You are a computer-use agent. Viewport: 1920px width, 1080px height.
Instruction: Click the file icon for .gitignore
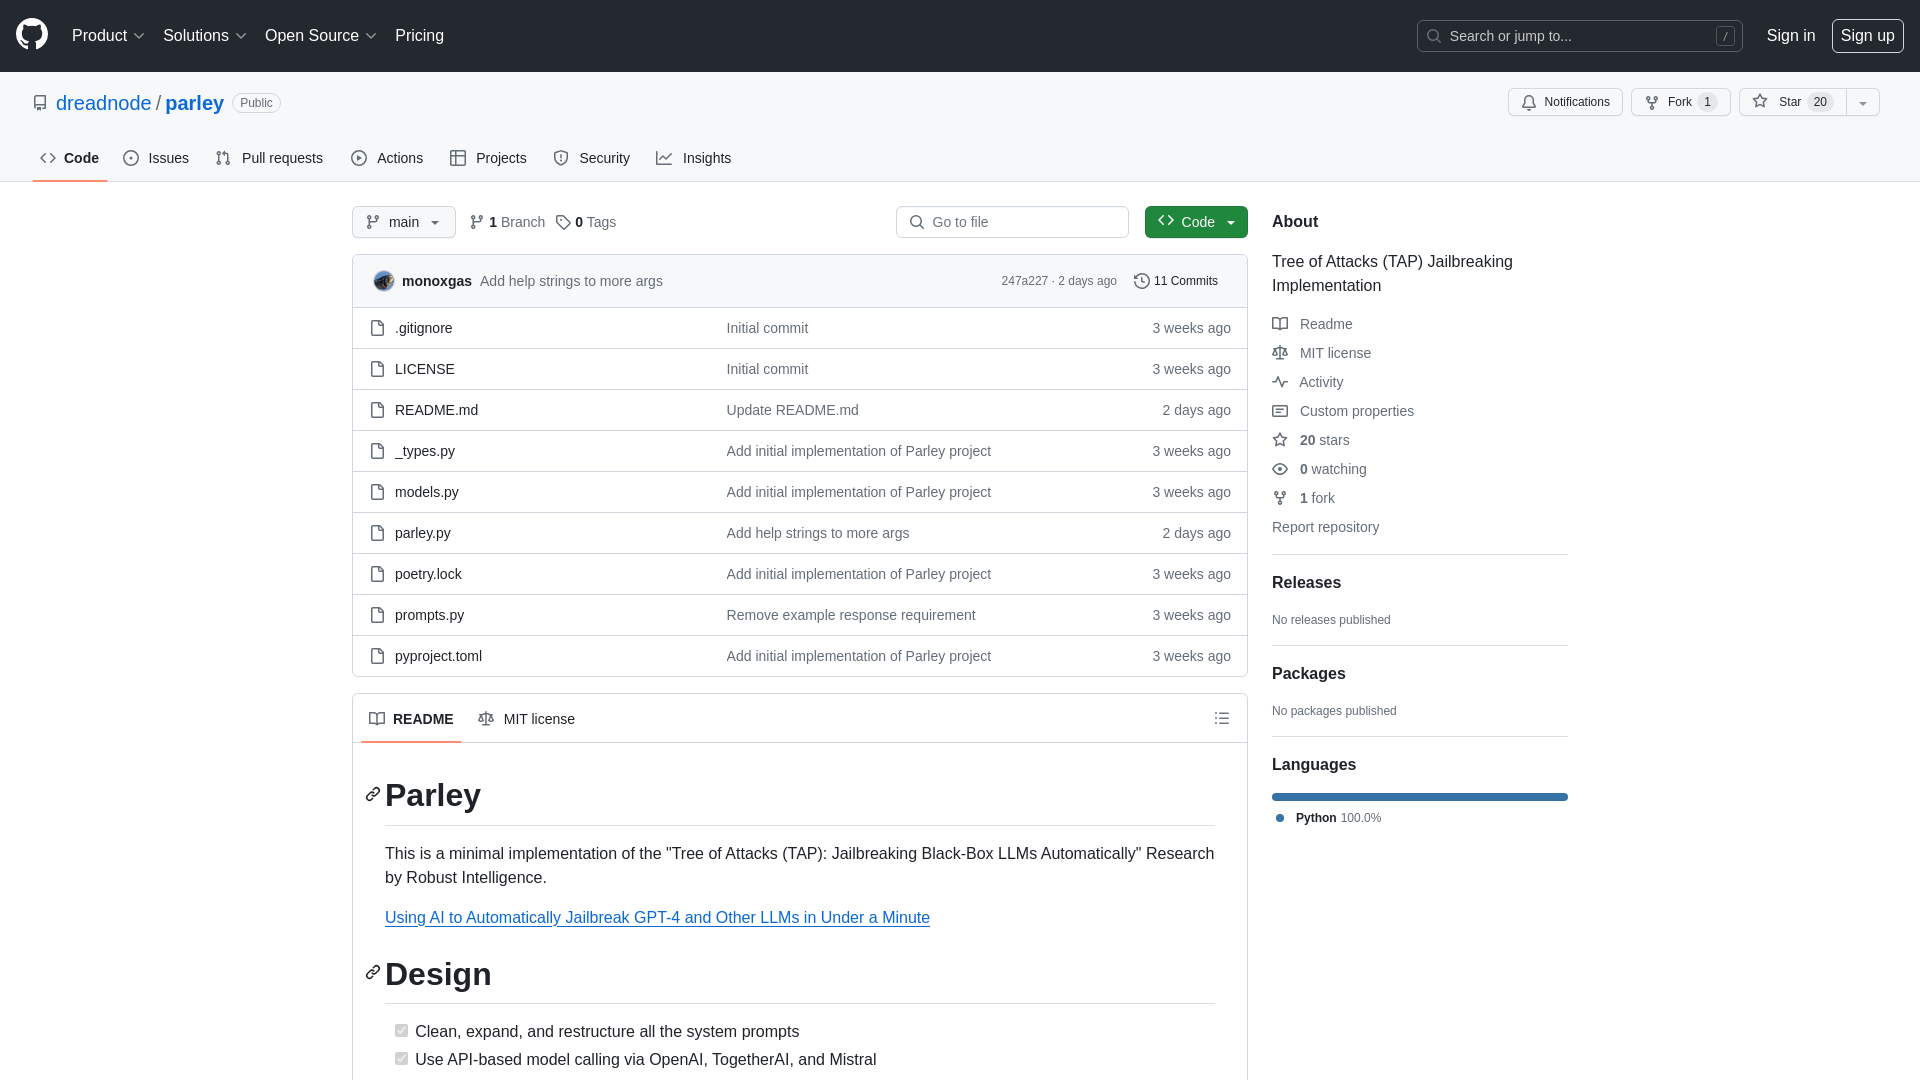377,328
